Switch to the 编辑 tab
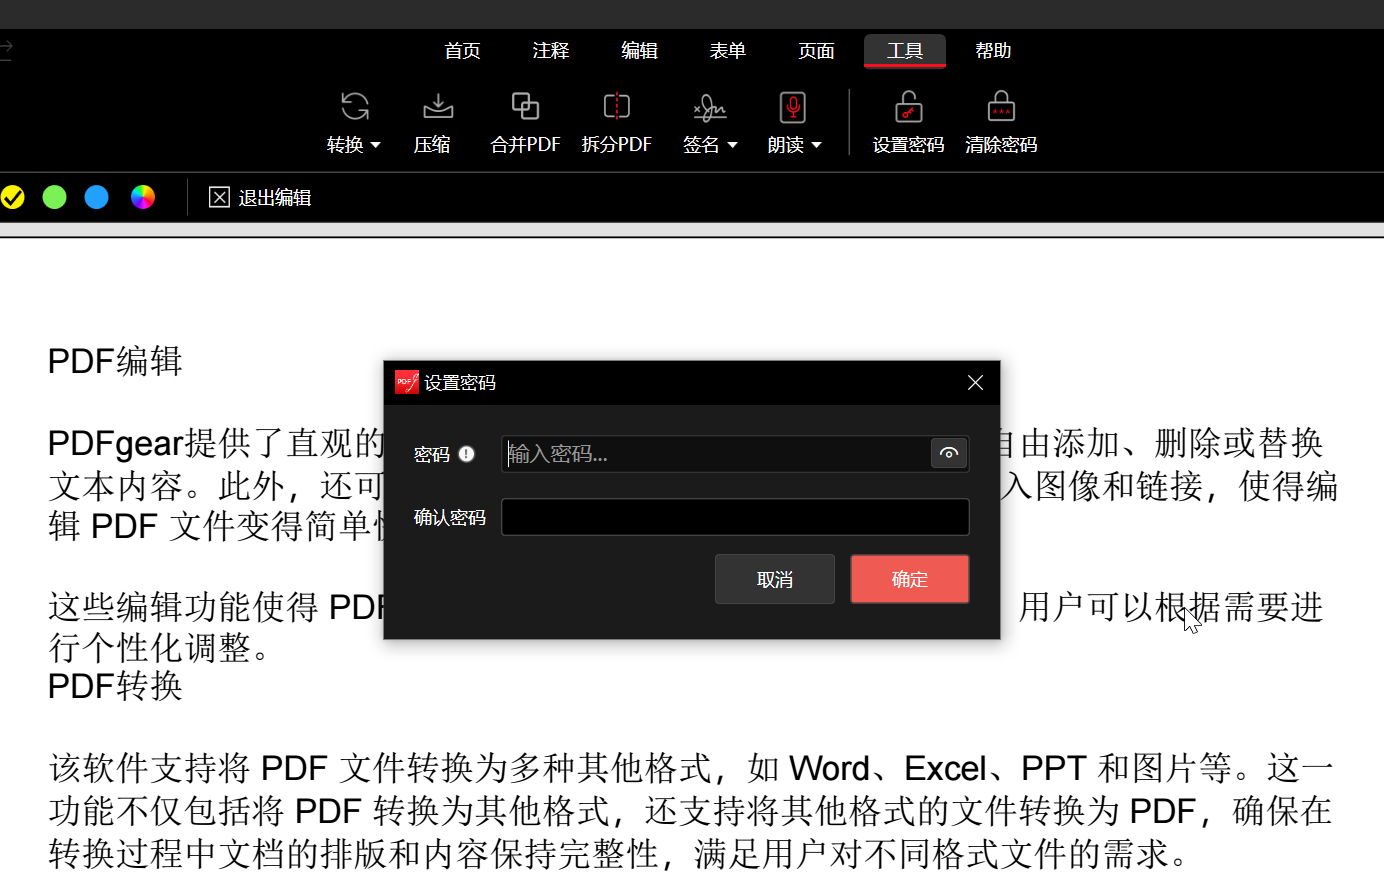1384x894 pixels. click(x=639, y=51)
